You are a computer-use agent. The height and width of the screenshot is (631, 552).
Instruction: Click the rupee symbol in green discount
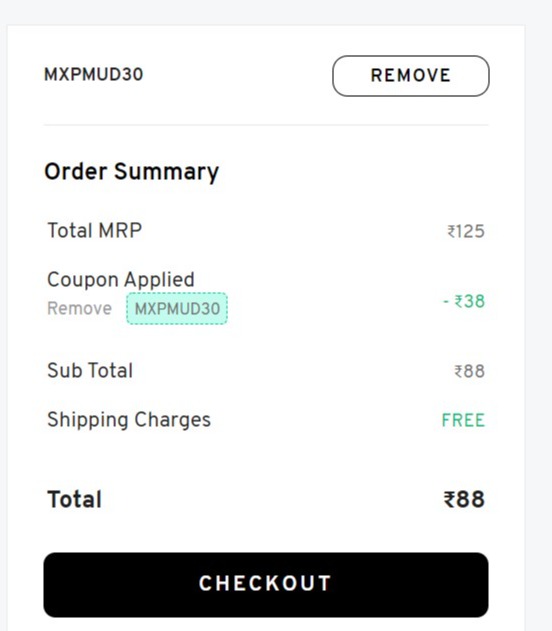click(459, 301)
